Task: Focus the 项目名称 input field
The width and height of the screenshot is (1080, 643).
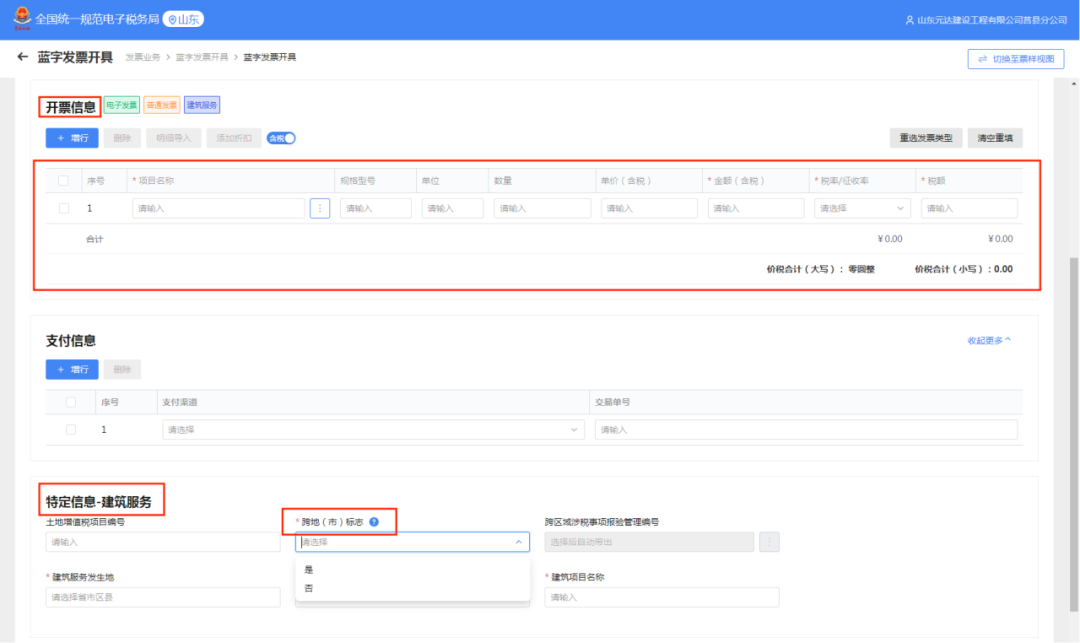Action: pos(218,208)
